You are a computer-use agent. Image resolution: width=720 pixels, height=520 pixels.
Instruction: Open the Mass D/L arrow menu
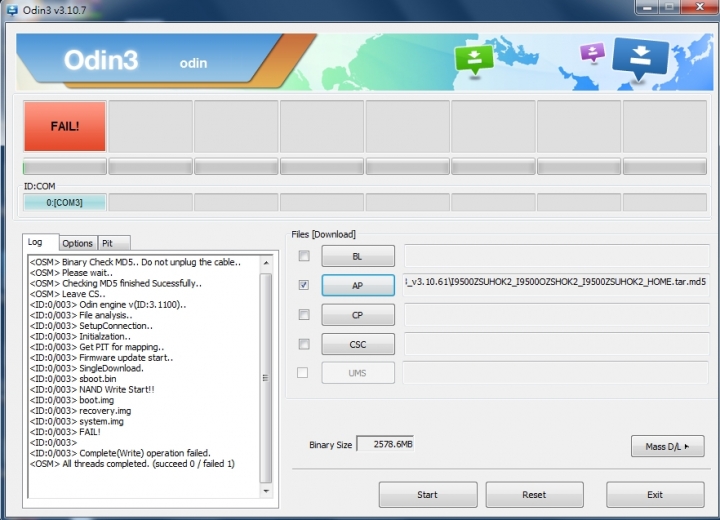click(x=667, y=446)
